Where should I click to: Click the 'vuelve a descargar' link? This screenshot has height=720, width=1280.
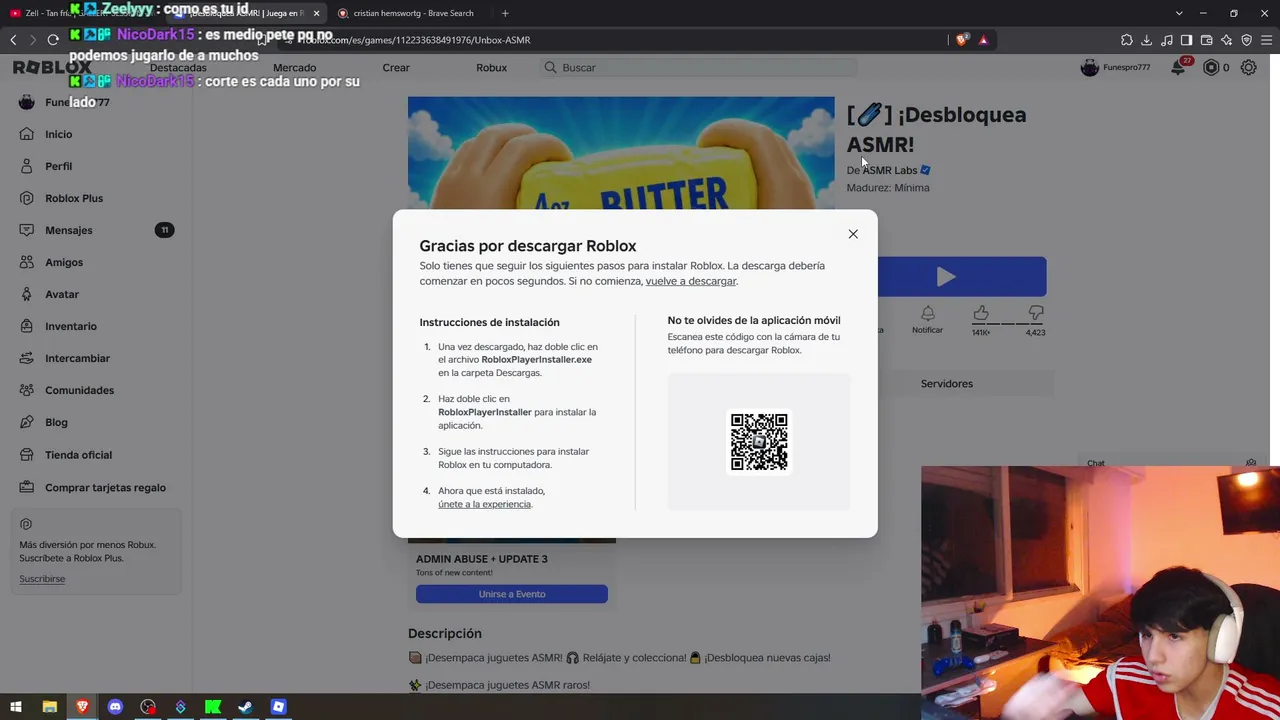[691, 281]
